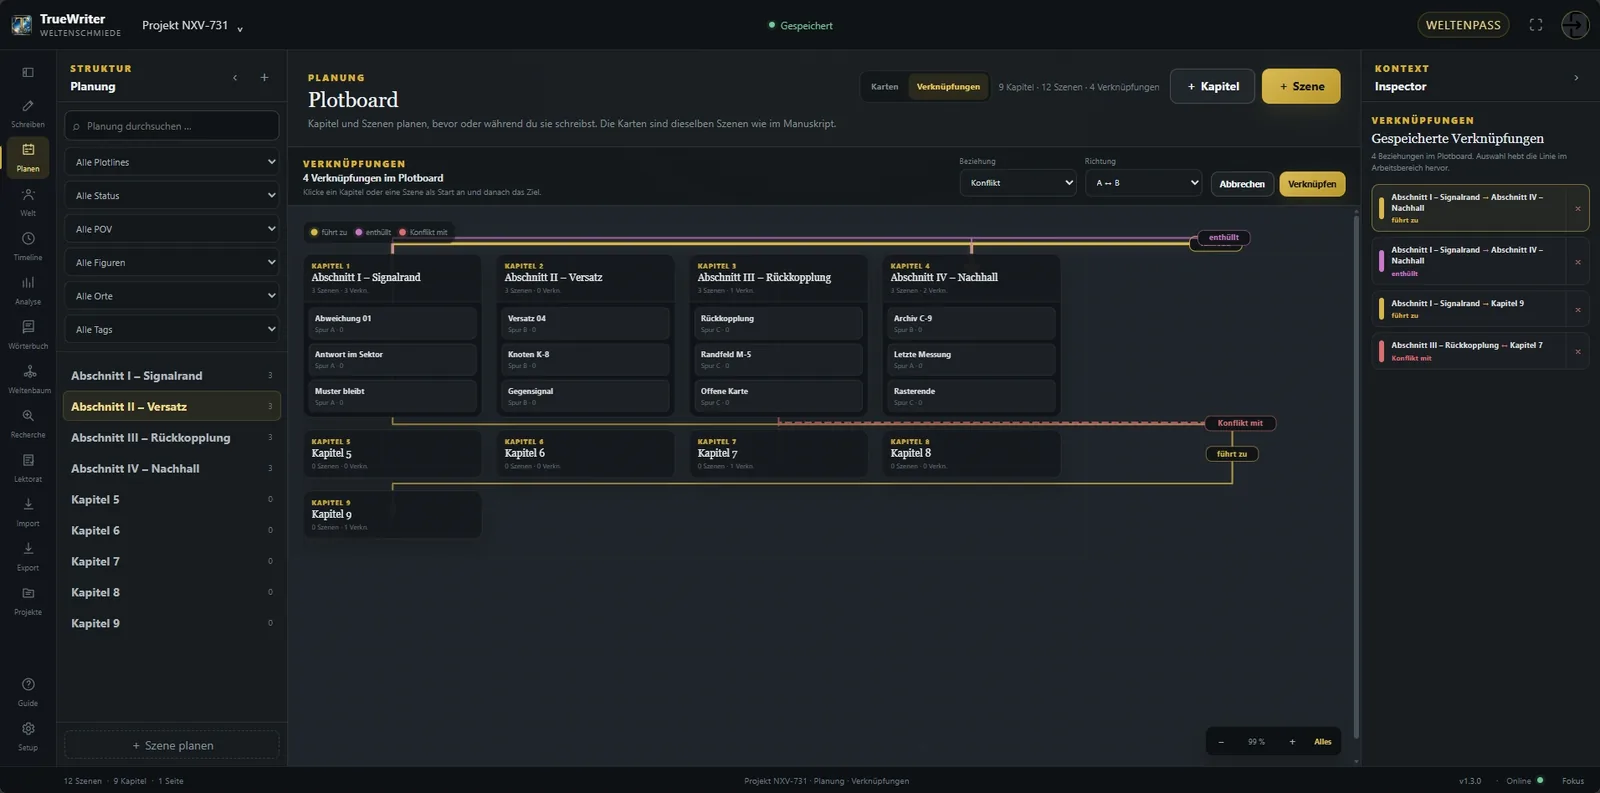
Task: Open the Analyse icon
Action: (x=28, y=290)
